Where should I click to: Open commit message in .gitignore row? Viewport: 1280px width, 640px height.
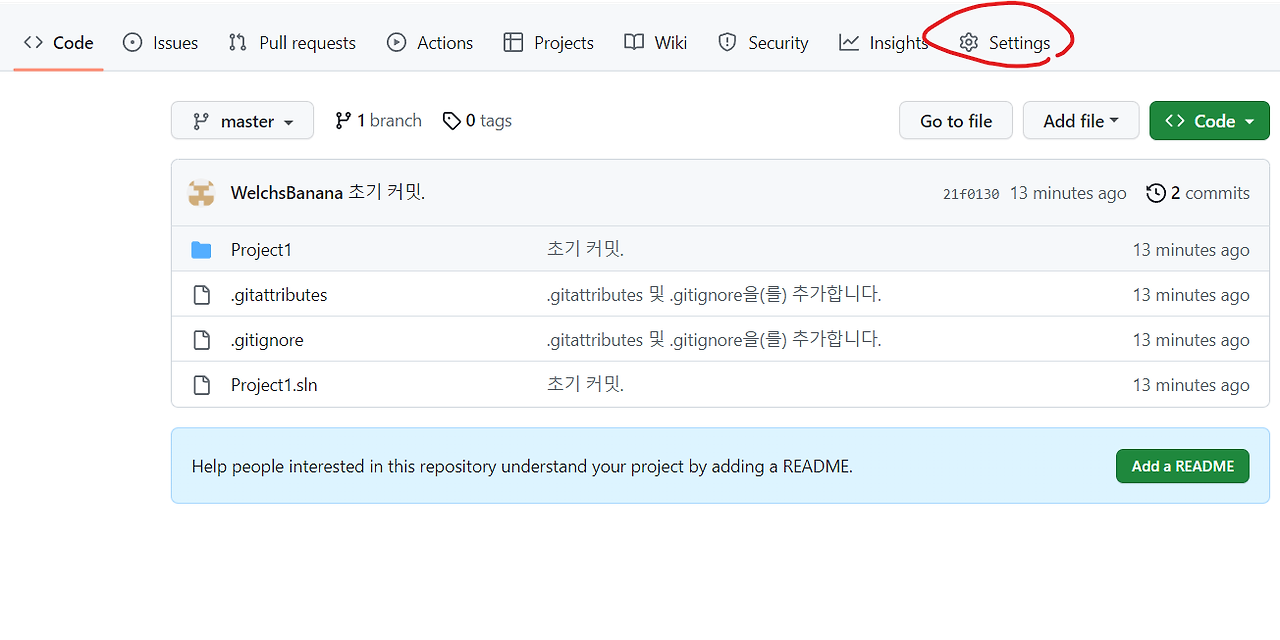[x=714, y=340]
